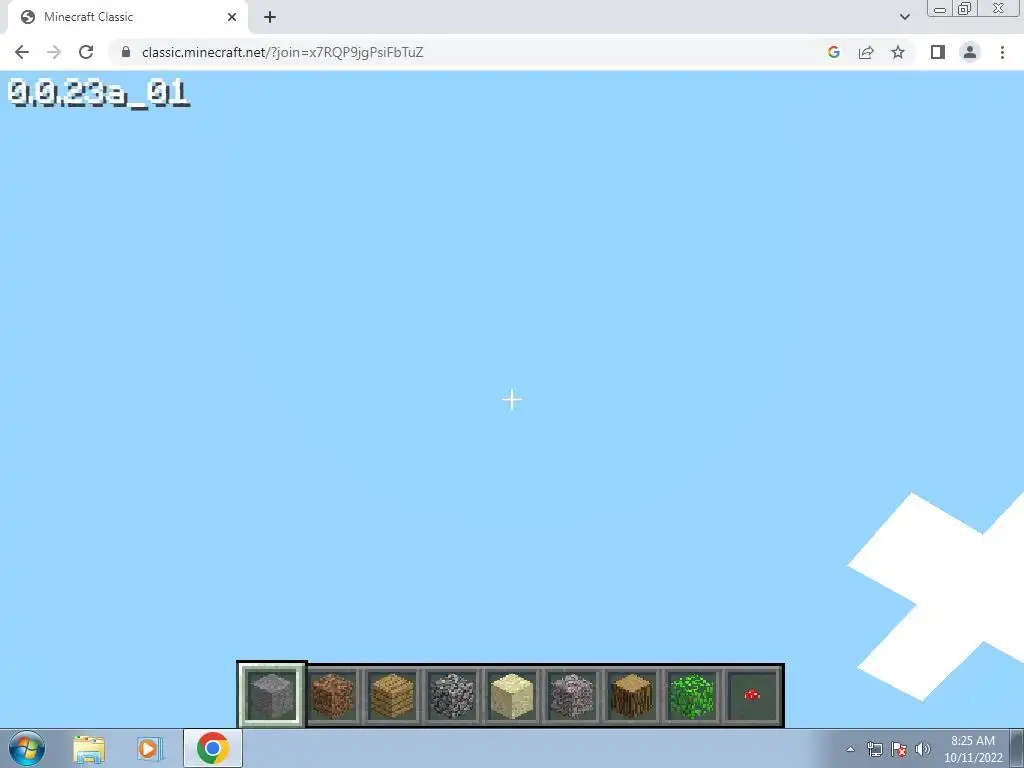The height and width of the screenshot is (768, 1024).
Task: Open Chrome profile avatar menu
Action: click(x=970, y=52)
